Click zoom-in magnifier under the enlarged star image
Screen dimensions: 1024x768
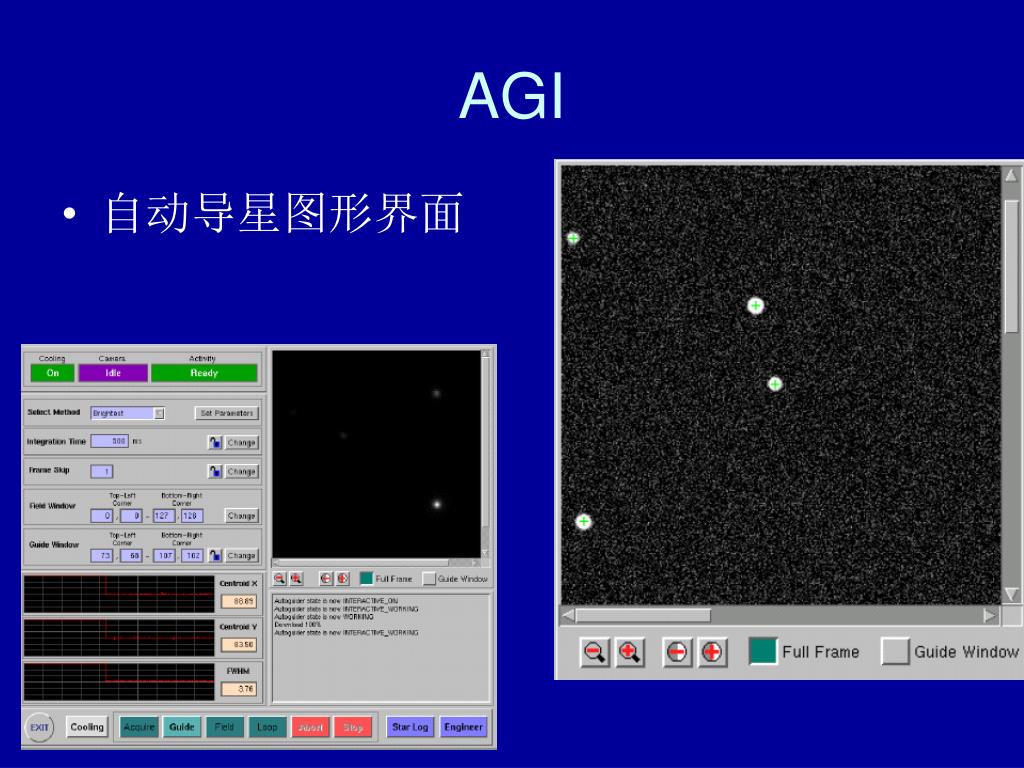[x=630, y=653]
